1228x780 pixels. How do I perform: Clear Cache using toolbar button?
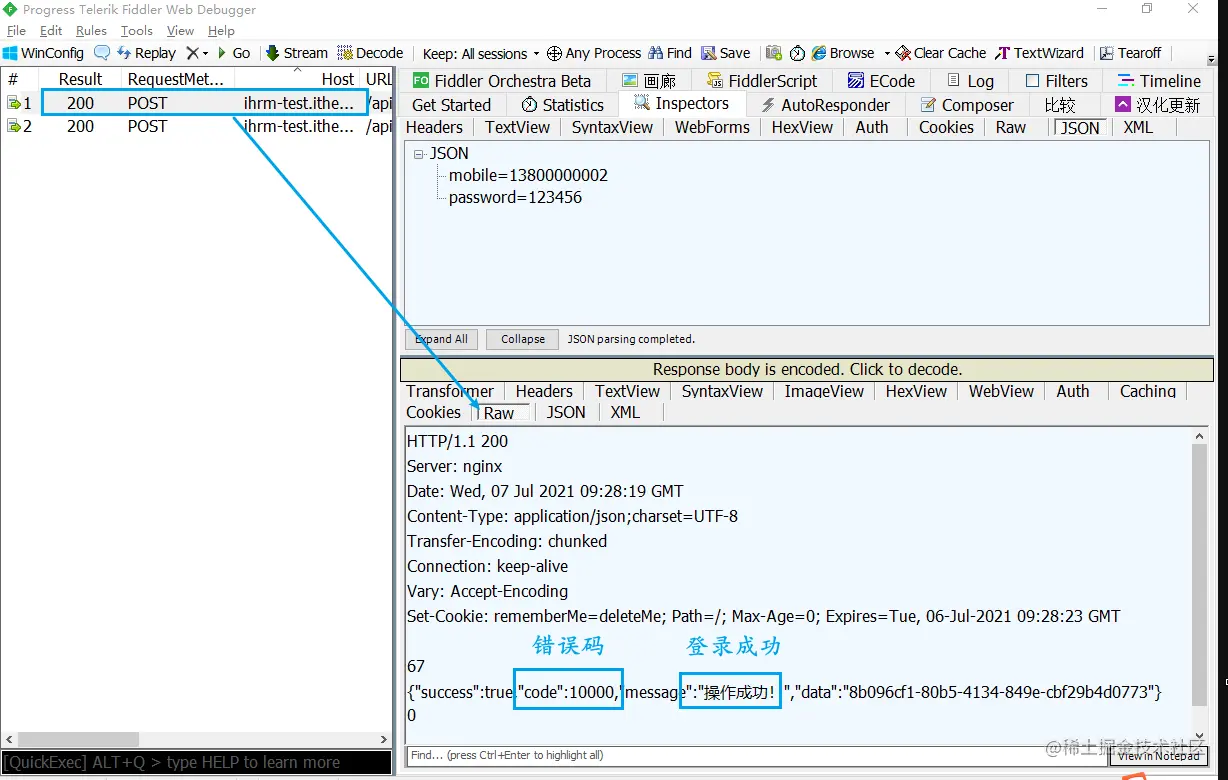click(x=940, y=53)
